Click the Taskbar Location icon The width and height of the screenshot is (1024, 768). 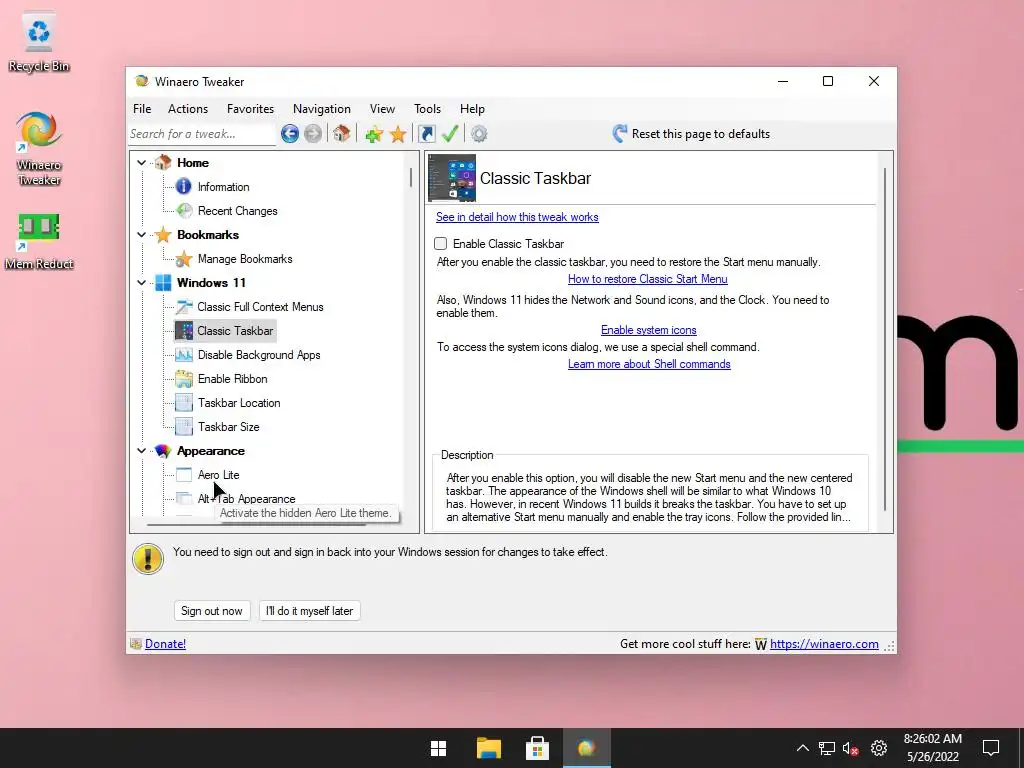click(x=184, y=403)
